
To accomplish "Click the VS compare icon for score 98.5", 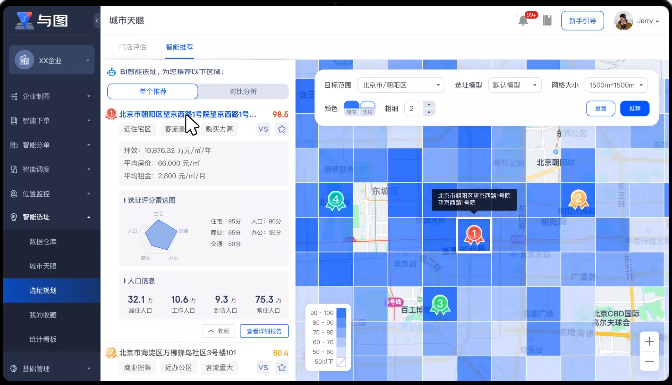I will pyautogui.click(x=263, y=129).
